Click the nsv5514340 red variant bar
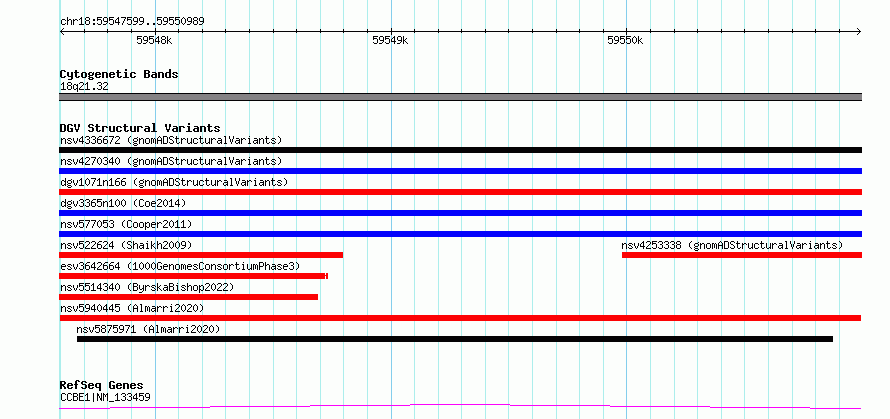The width and height of the screenshot is (890, 419). (x=188, y=297)
